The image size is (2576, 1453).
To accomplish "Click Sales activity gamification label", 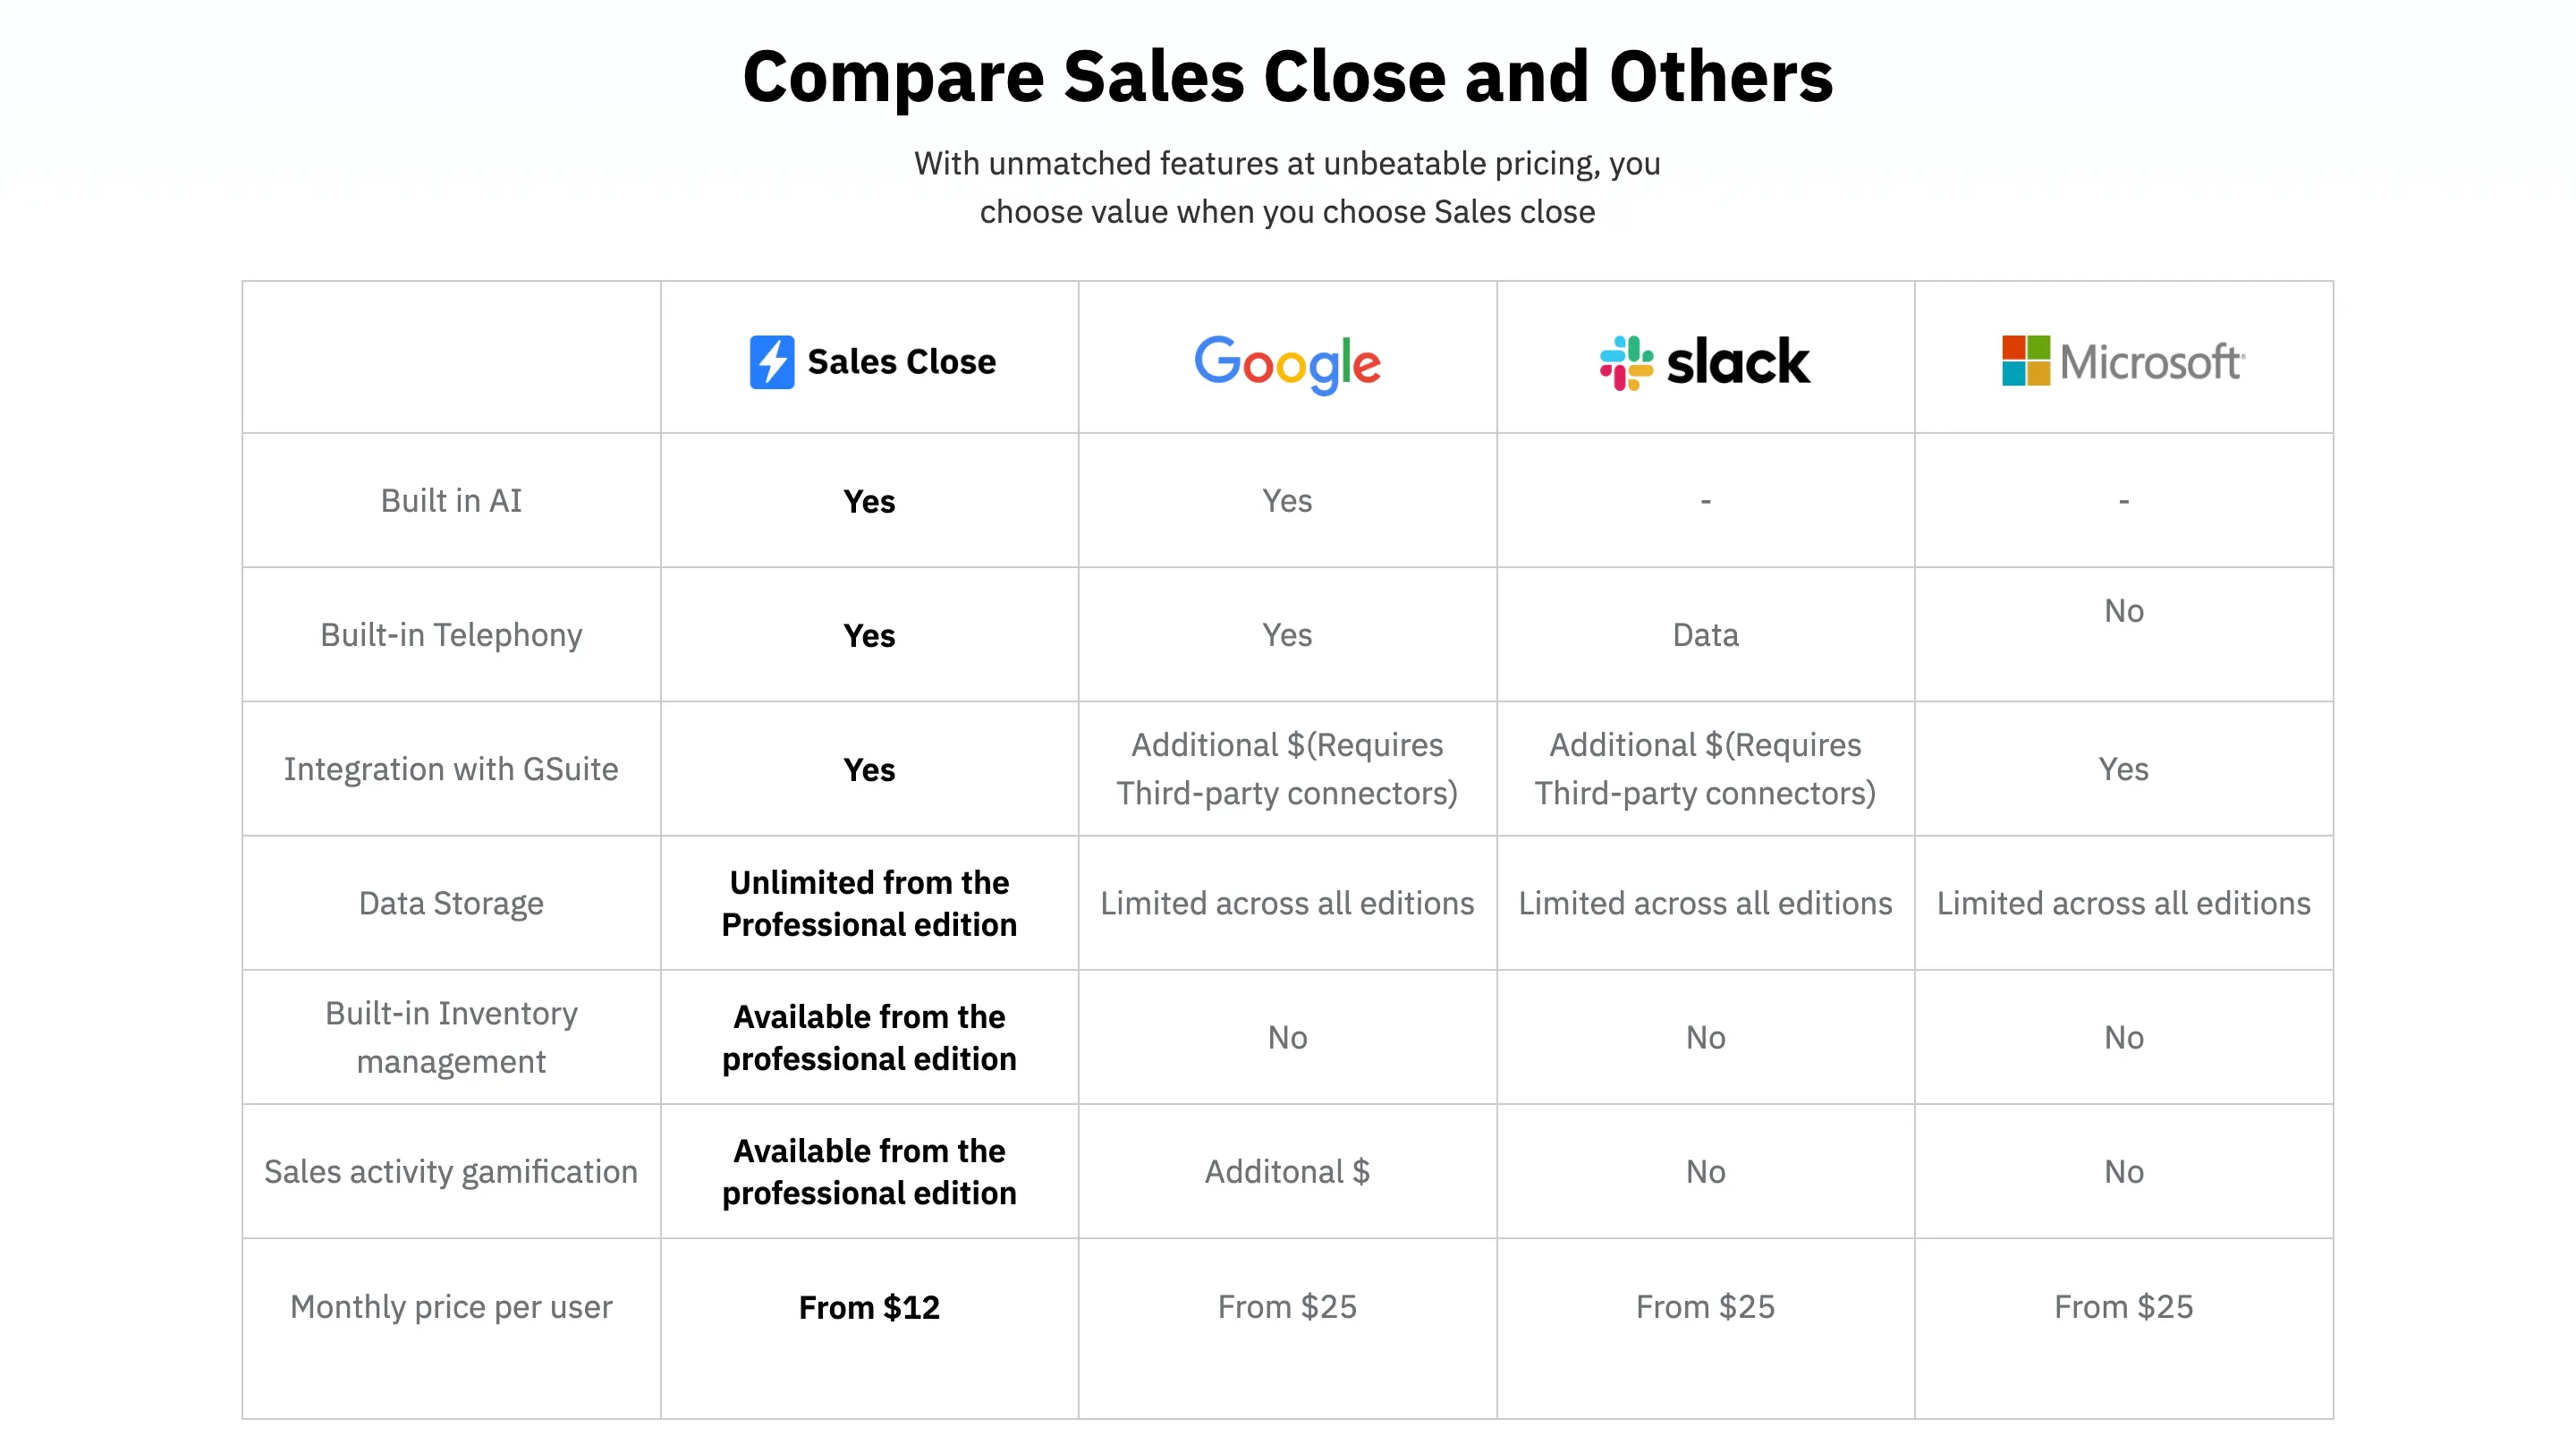I will [x=451, y=1171].
